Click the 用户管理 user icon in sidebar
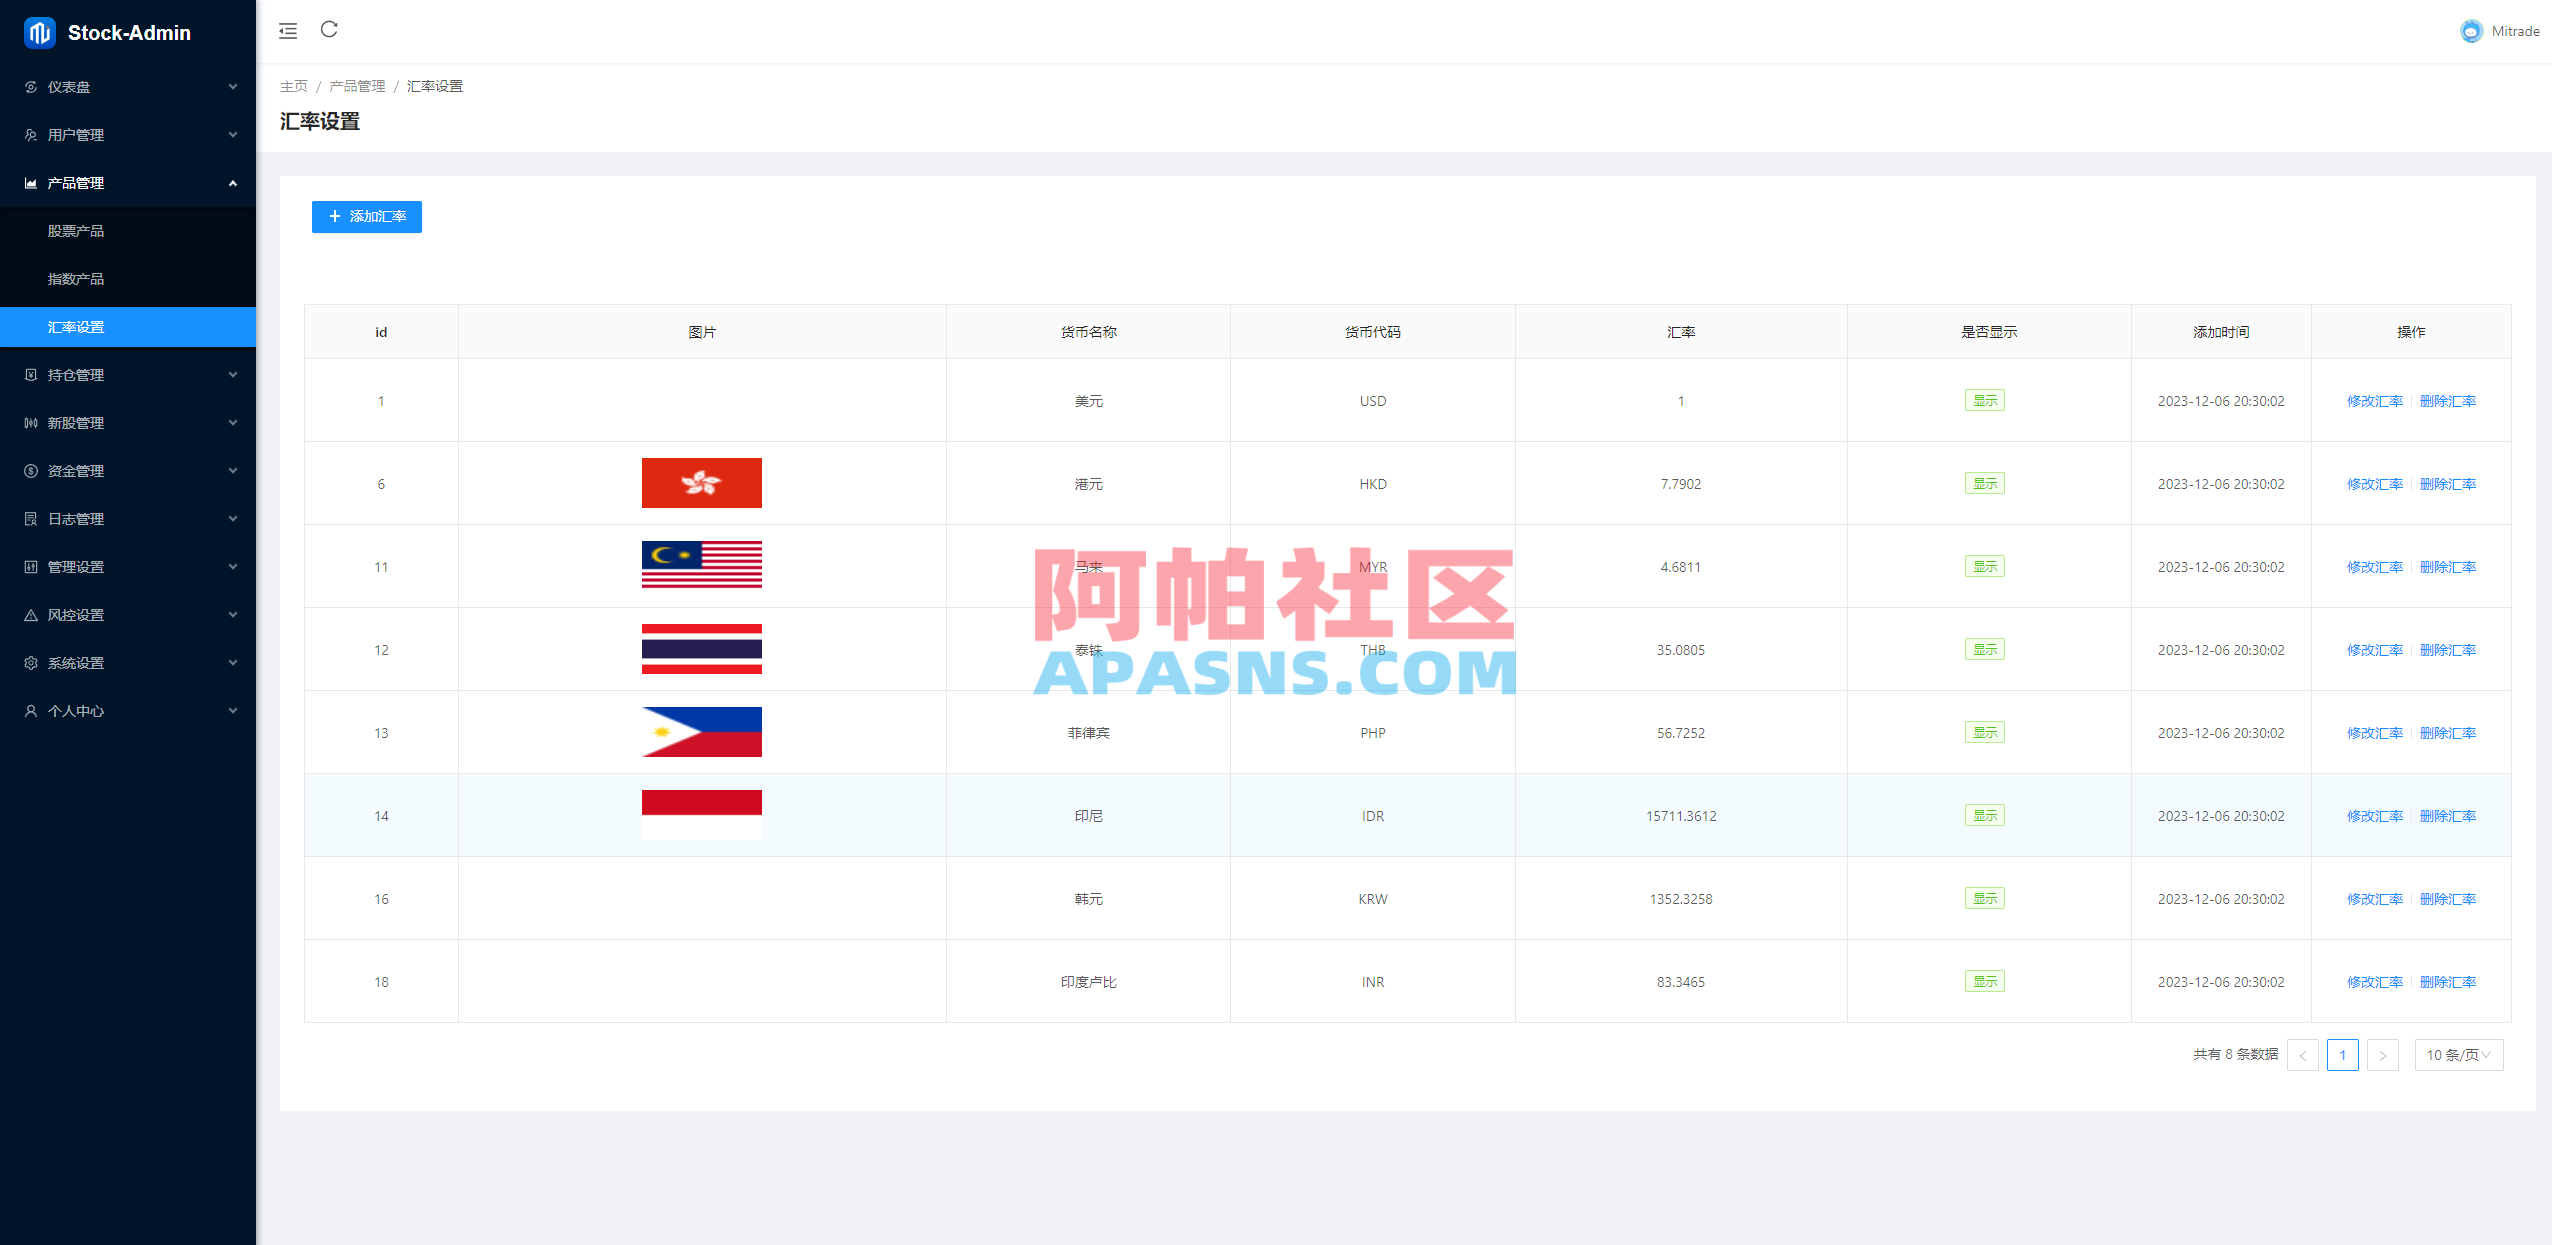 click(30, 134)
